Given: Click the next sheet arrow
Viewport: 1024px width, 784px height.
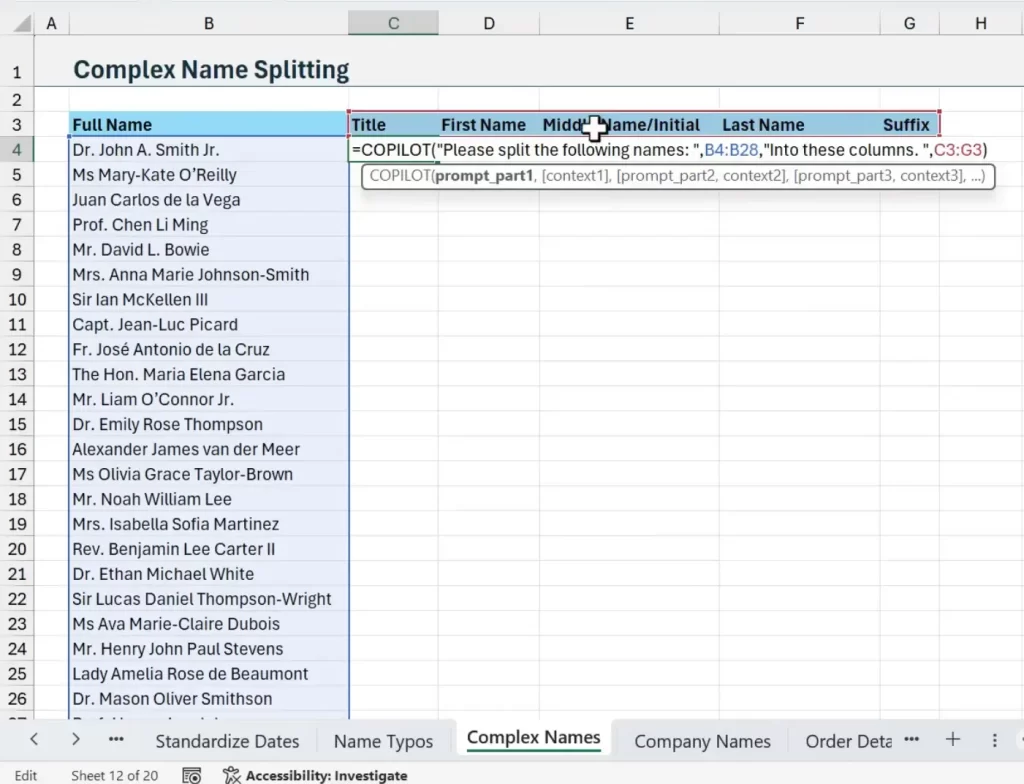Looking at the screenshot, I should click(76, 740).
